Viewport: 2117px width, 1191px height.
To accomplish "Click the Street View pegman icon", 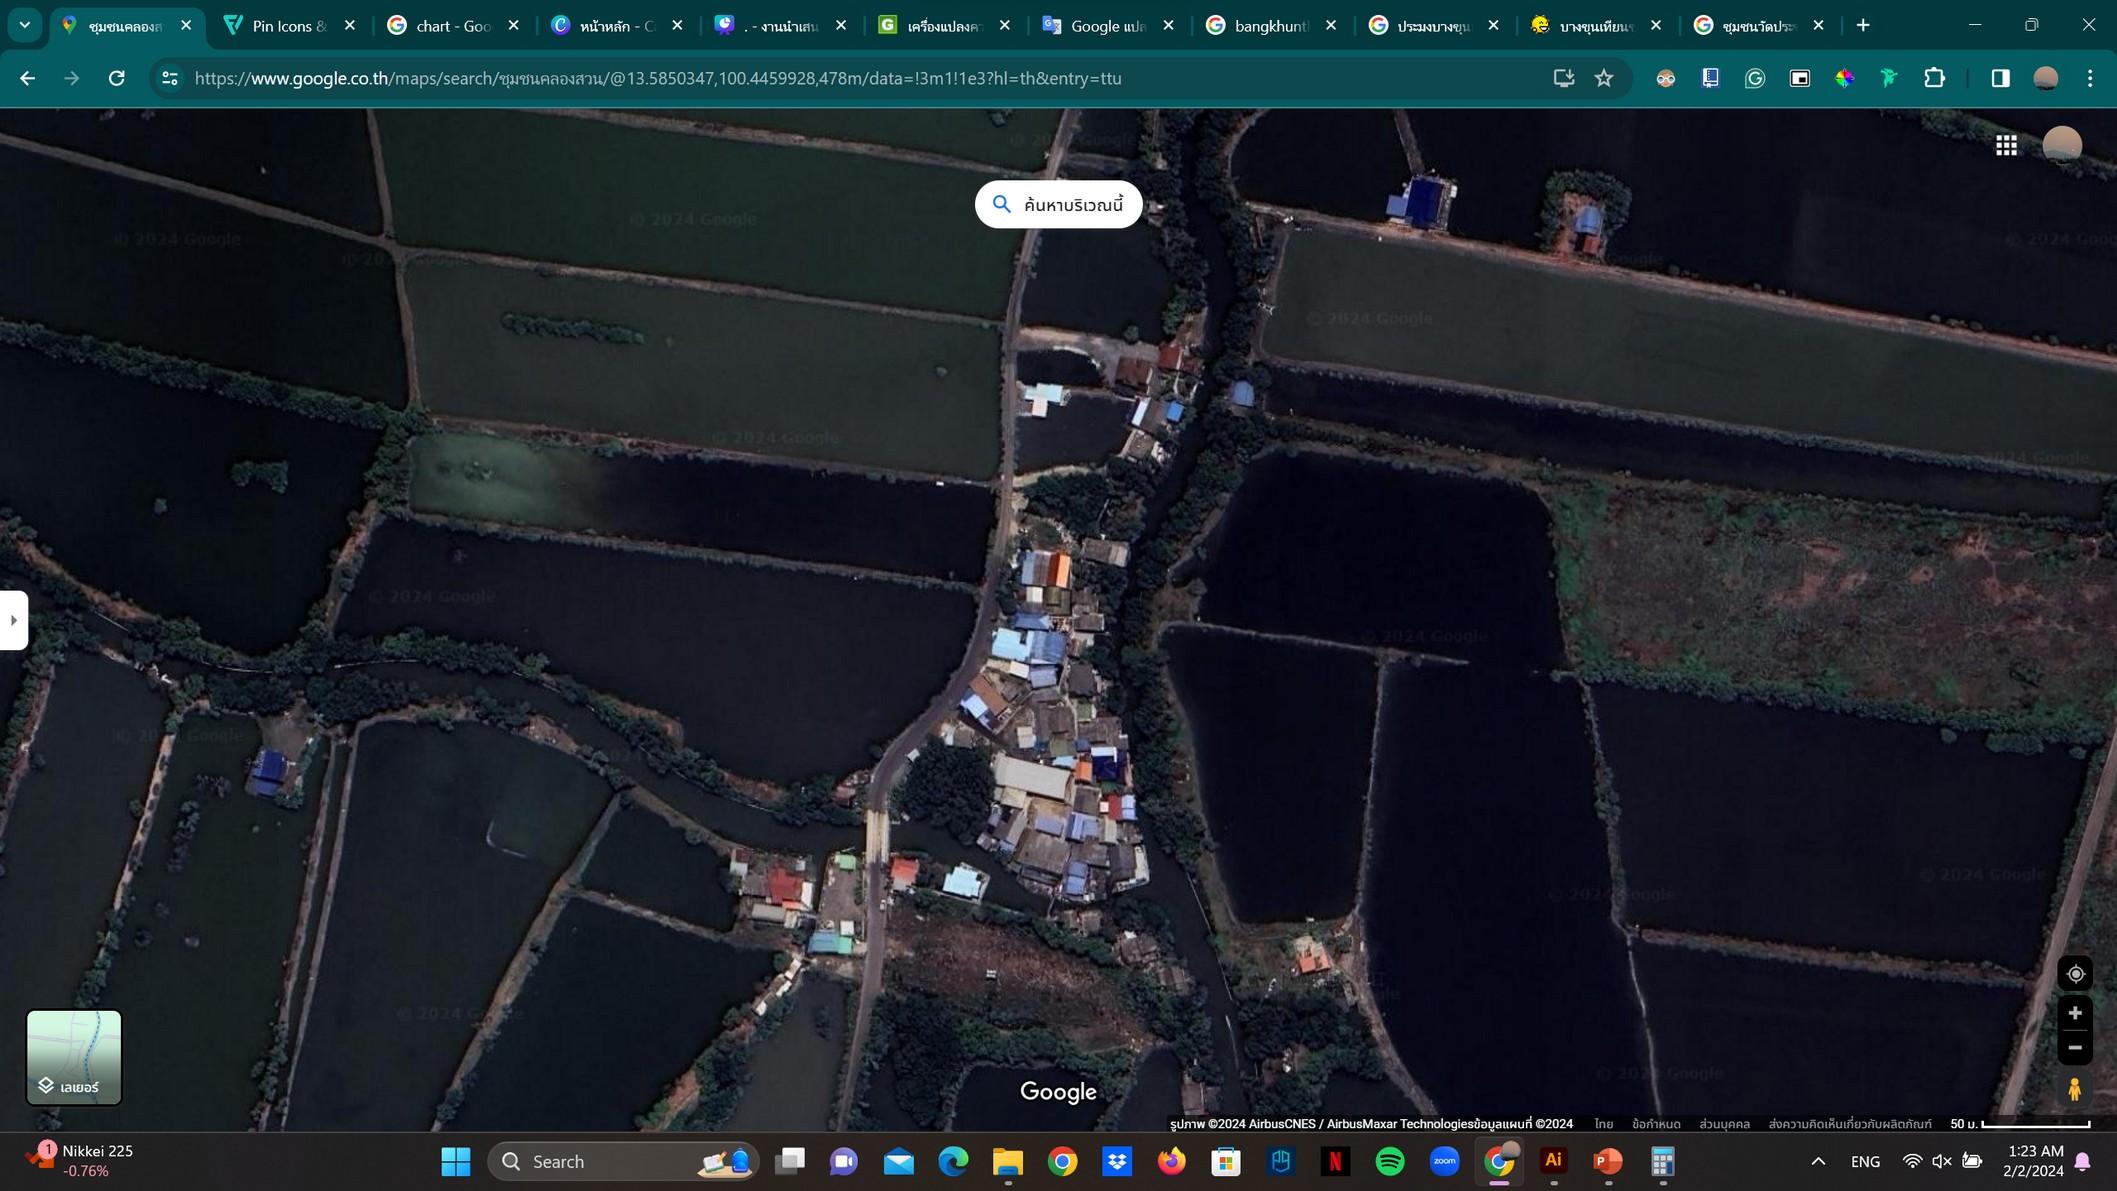I will (2075, 1089).
